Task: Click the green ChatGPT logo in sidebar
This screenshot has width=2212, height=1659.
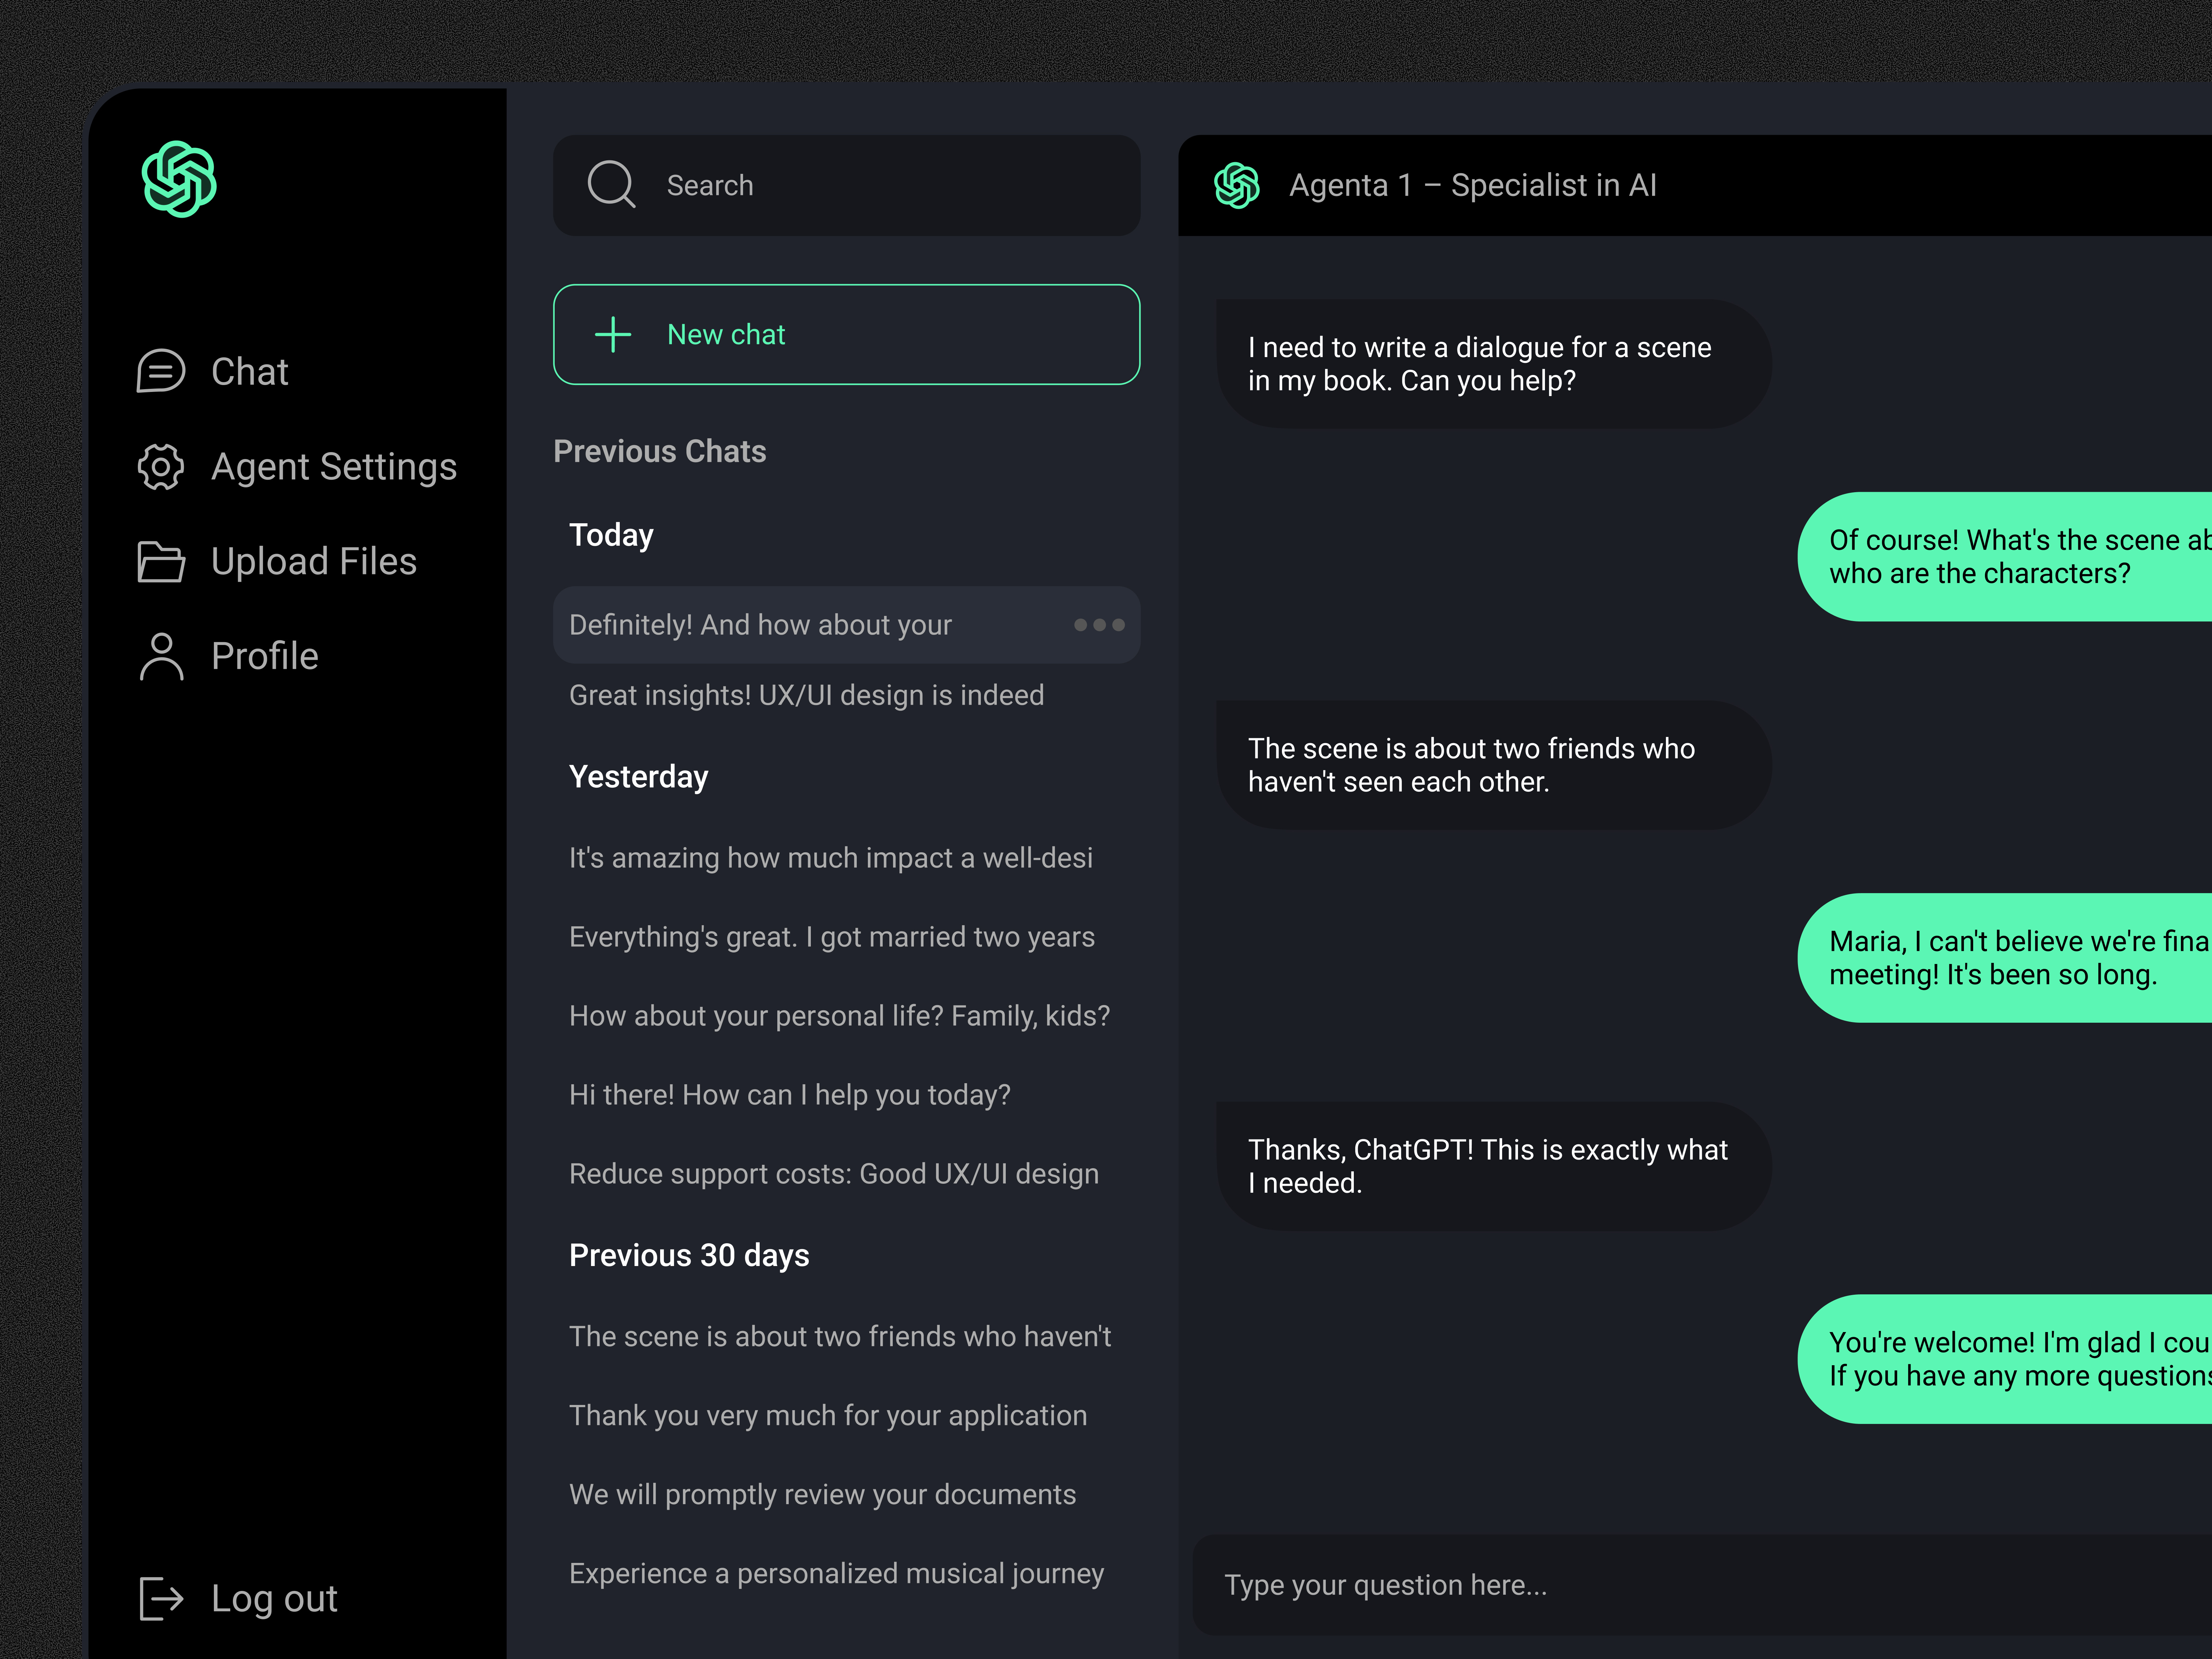Action: (x=179, y=179)
